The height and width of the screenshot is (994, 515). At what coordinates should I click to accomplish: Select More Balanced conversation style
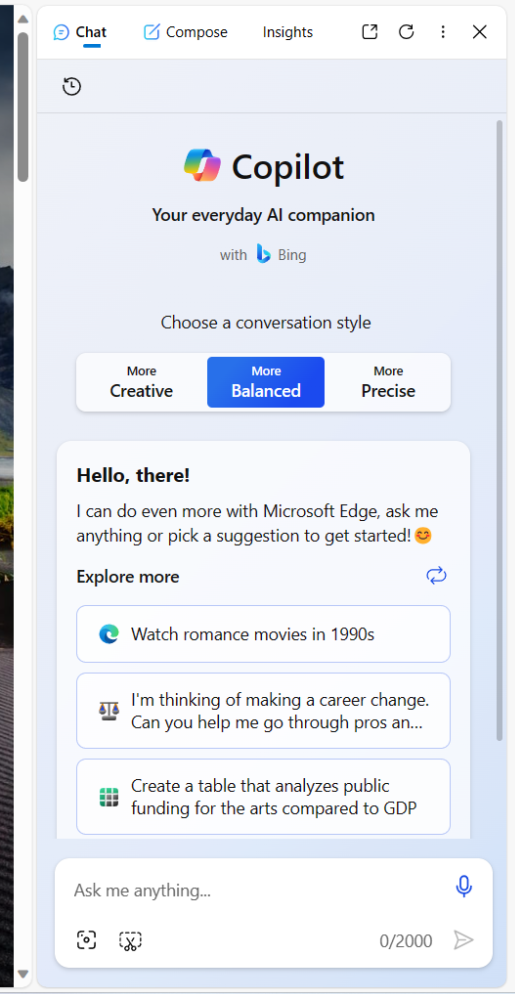click(266, 382)
